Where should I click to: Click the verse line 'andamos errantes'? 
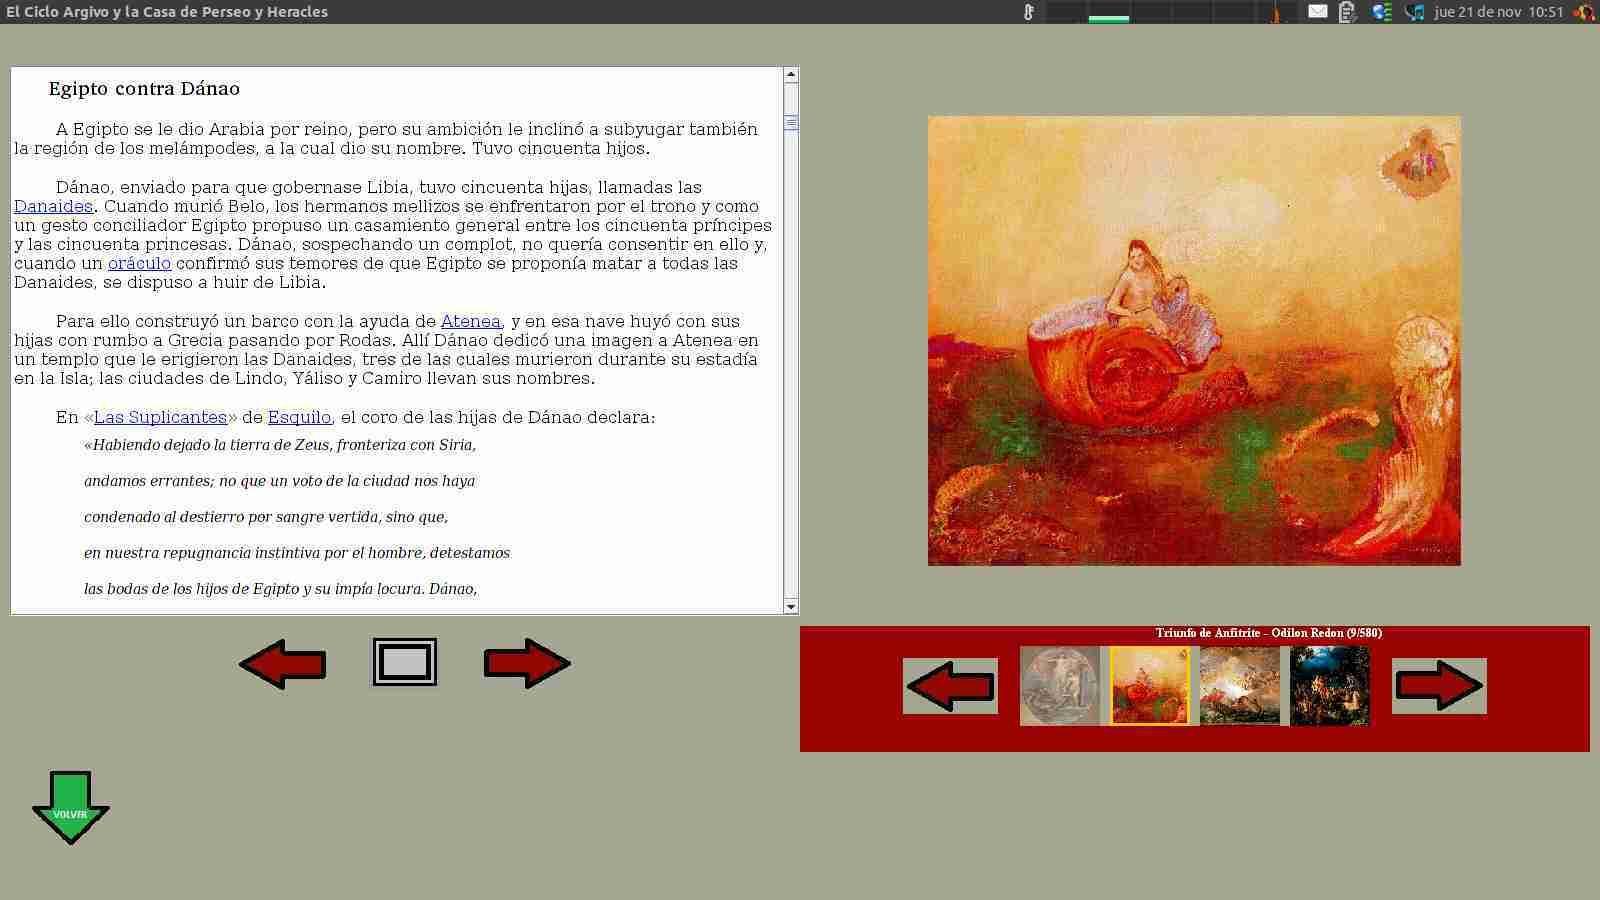coord(280,481)
